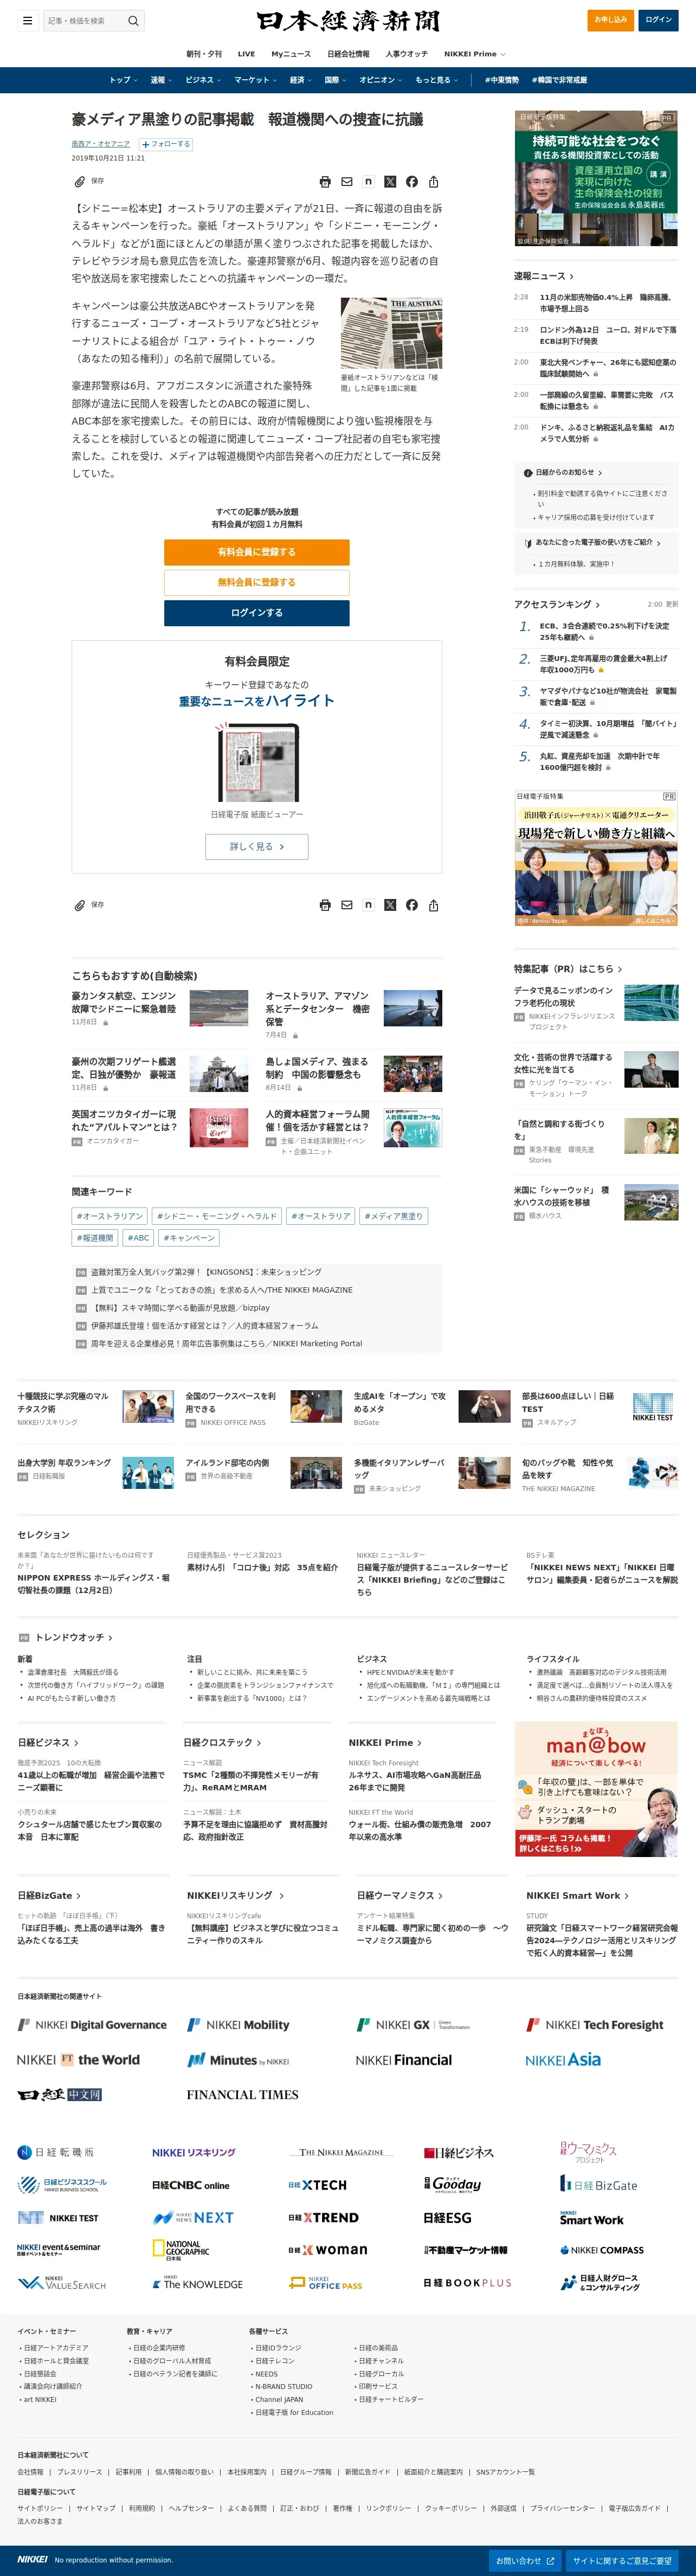Open the 日経 中文网 logo link
Viewport: 696px width, 2576px height.
click(60, 2094)
